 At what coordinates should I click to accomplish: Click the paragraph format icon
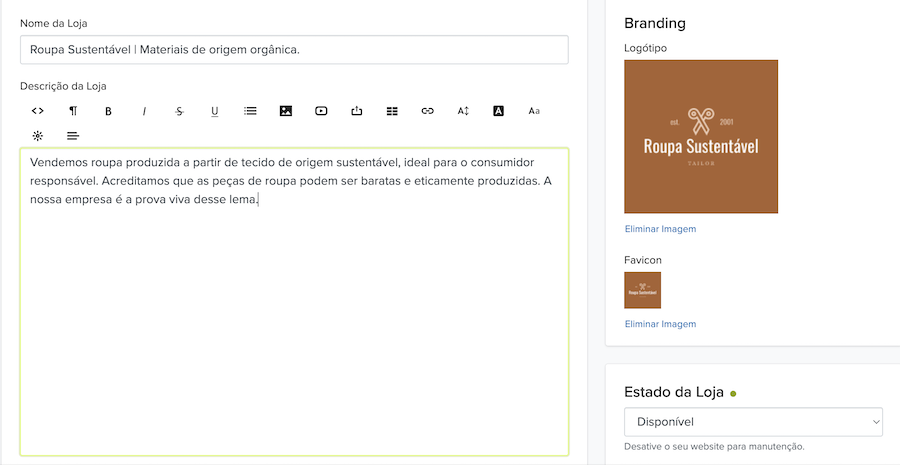73,111
